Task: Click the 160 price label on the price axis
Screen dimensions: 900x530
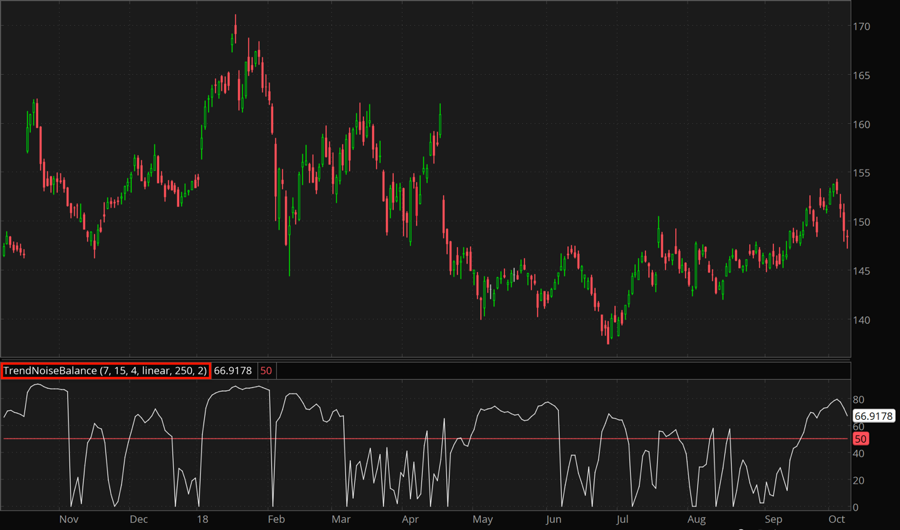Action: tap(863, 125)
